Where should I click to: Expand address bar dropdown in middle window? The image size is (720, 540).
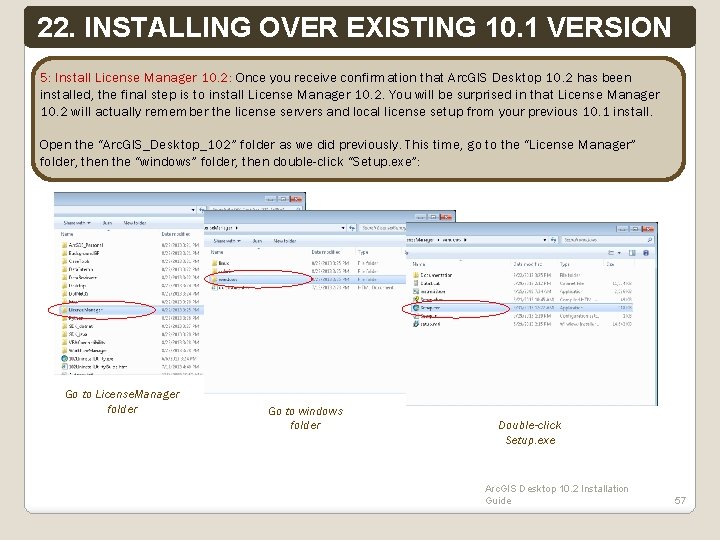343,228
